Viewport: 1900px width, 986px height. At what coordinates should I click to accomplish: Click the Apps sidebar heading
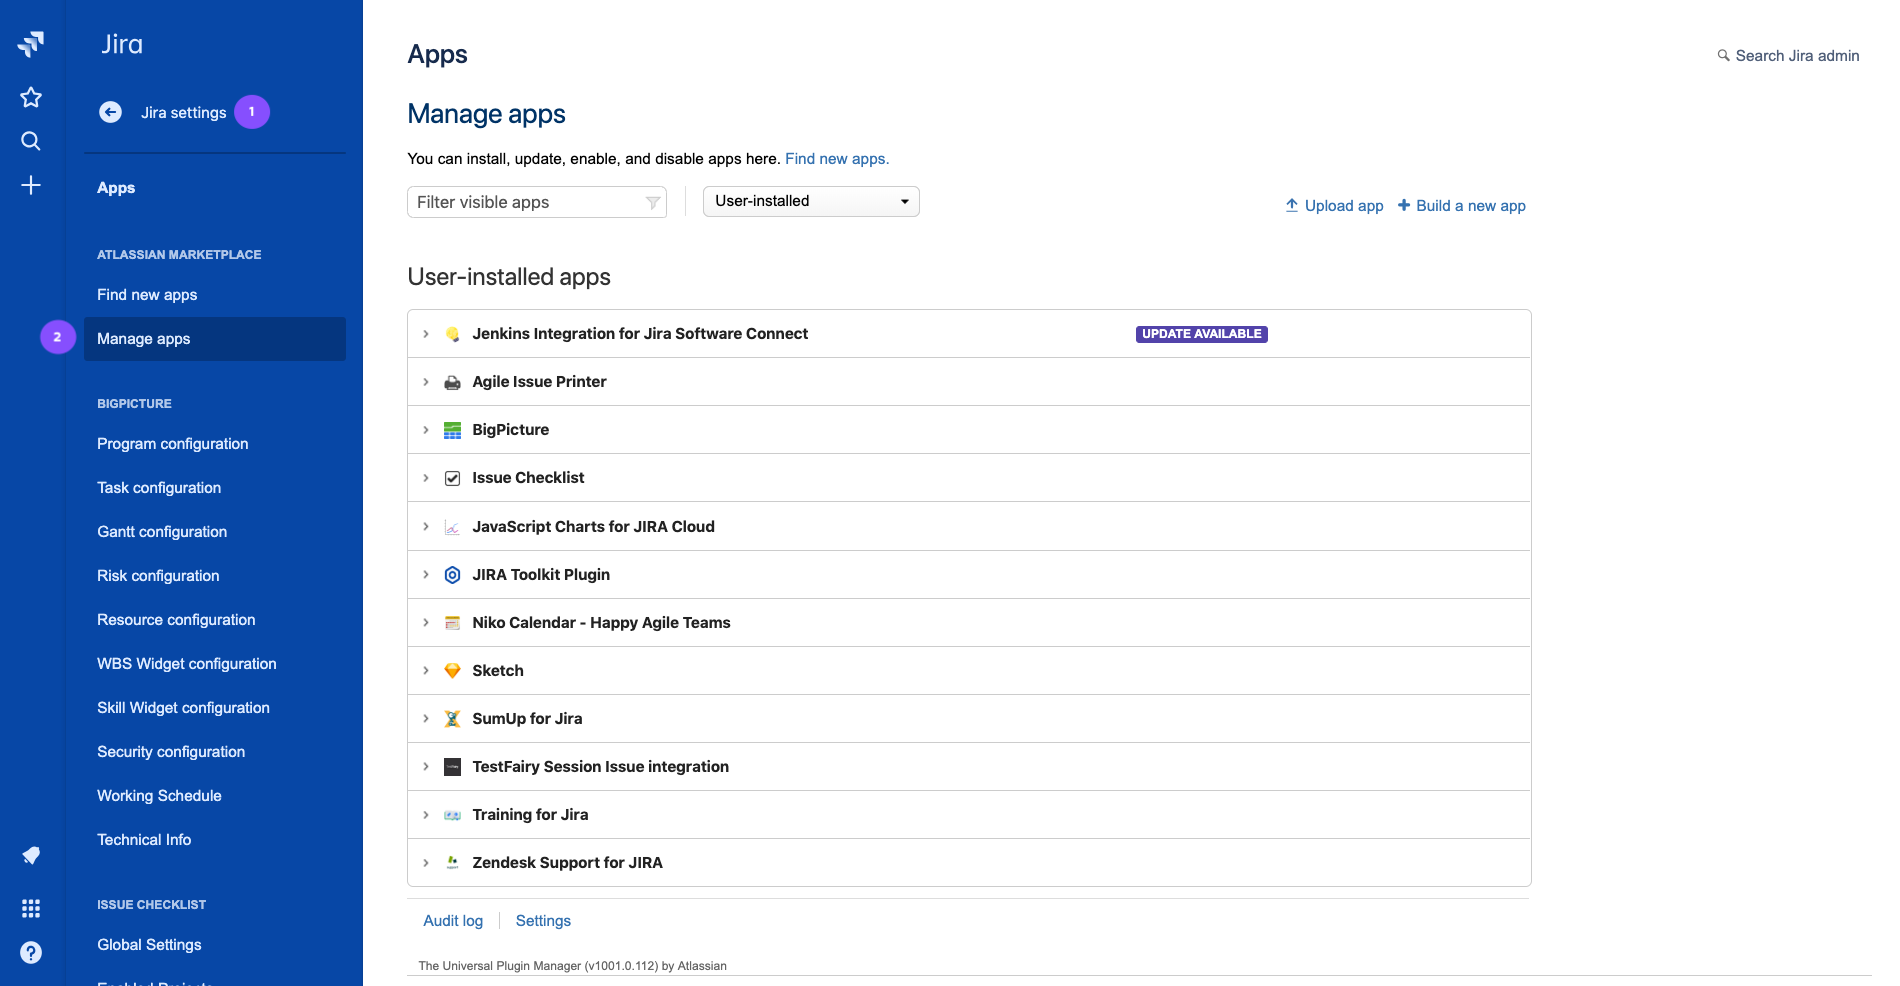tap(116, 188)
